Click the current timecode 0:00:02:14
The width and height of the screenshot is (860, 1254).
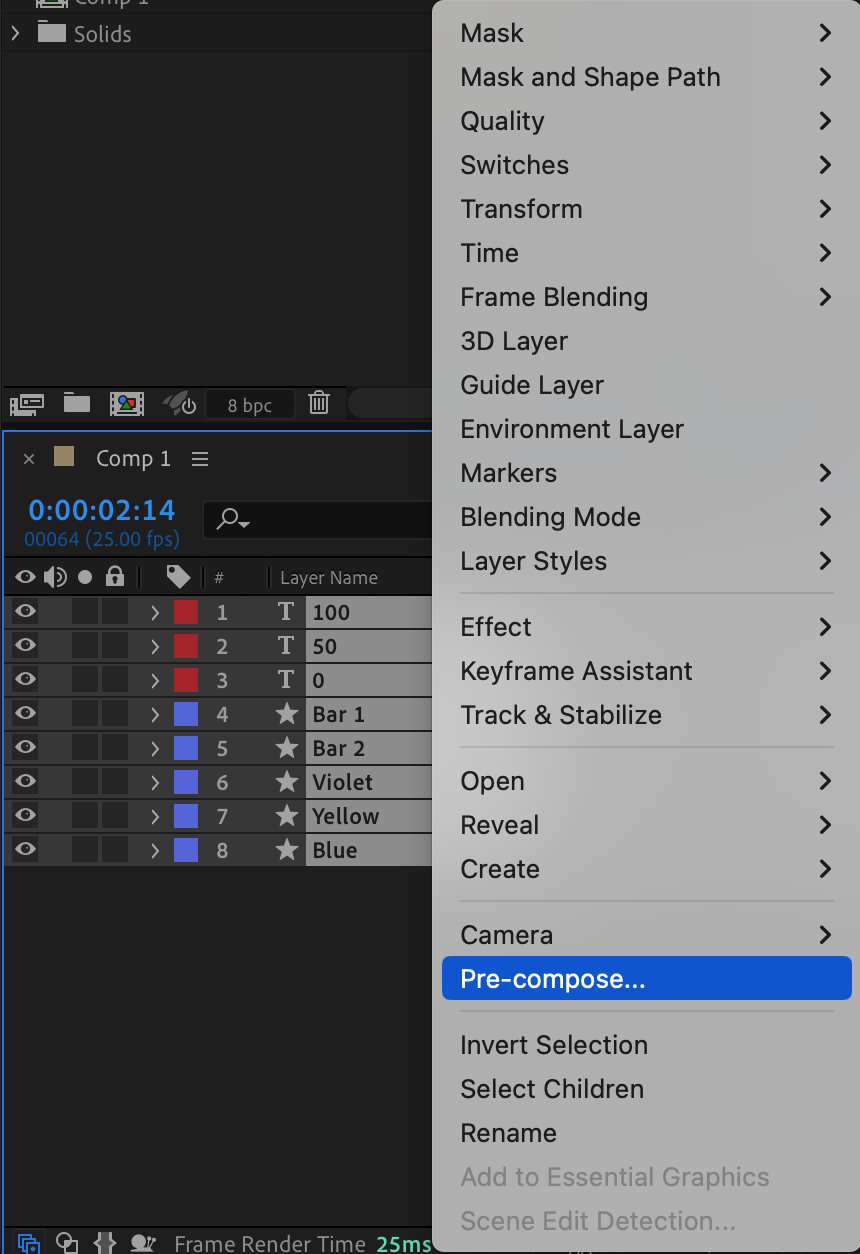tap(102, 510)
